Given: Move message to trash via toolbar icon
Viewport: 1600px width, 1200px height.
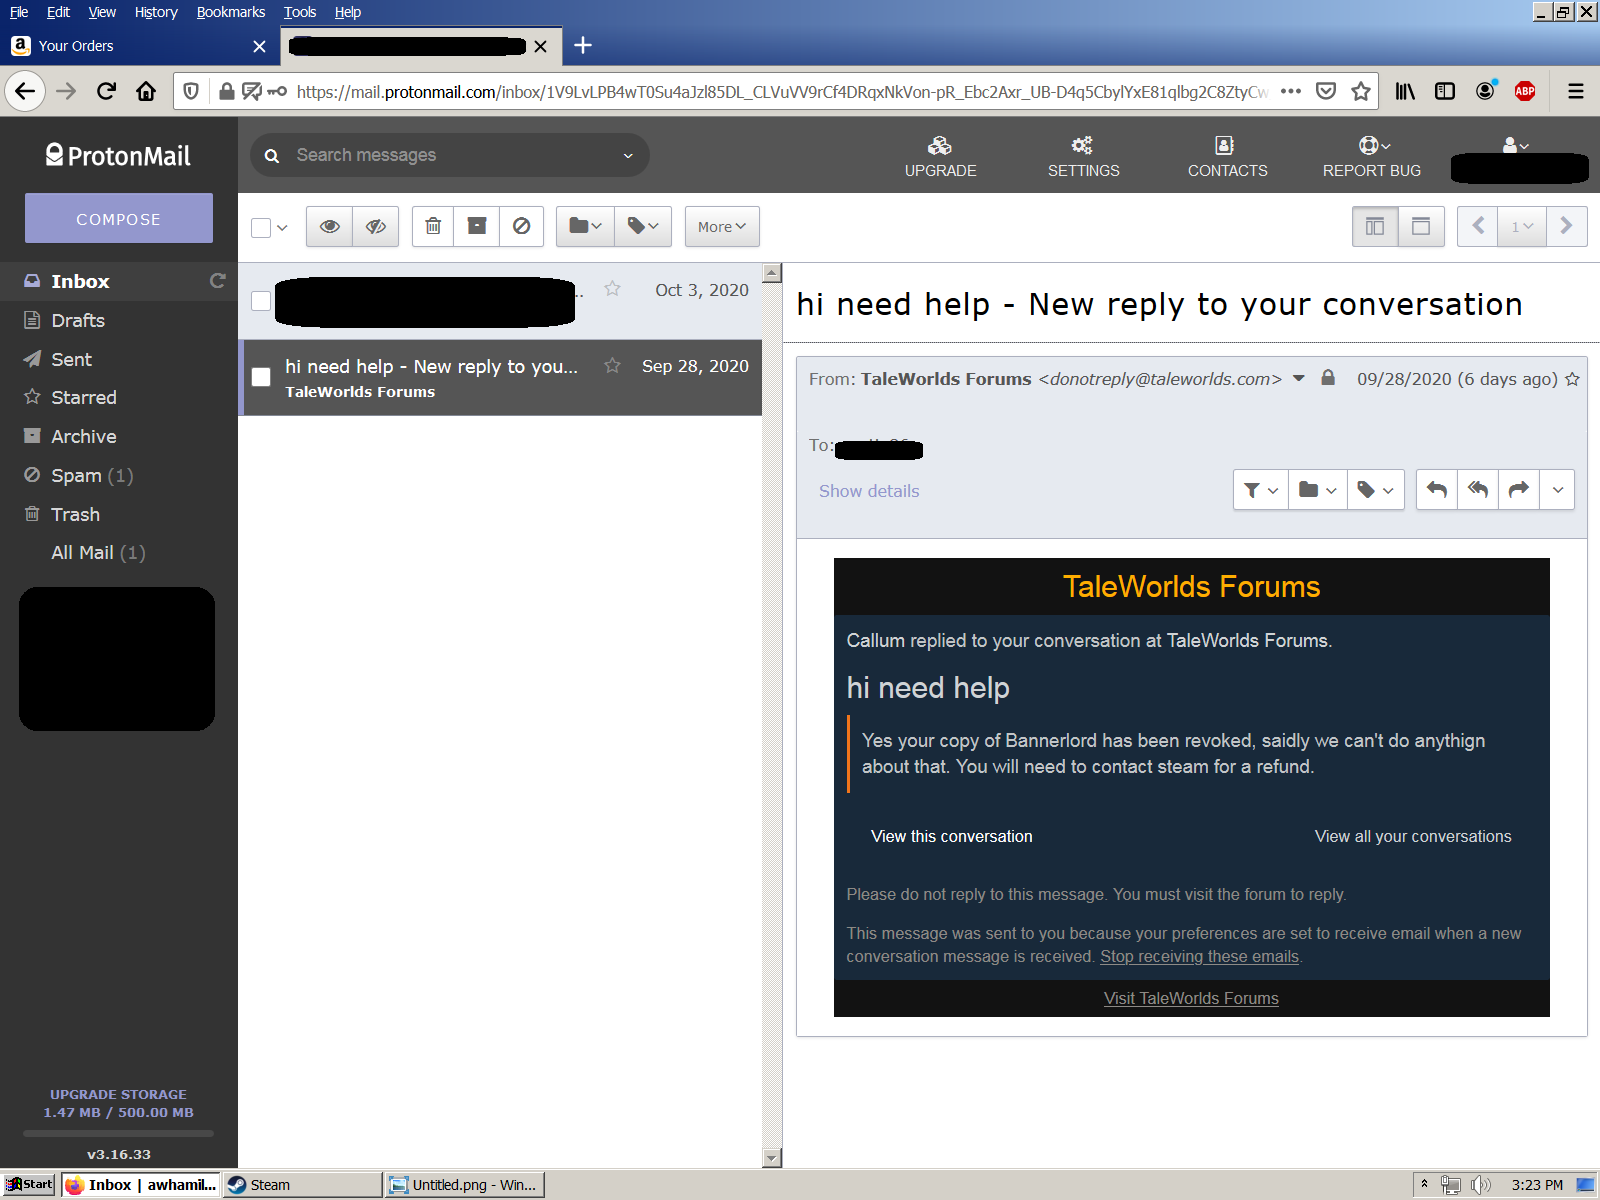Looking at the screenshot, I should pyautogui.click(x=433, y=227).
